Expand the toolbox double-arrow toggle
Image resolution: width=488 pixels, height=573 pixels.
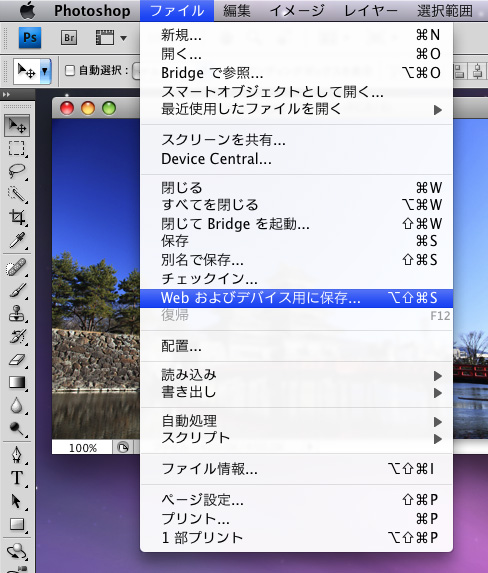pos(6,95)
